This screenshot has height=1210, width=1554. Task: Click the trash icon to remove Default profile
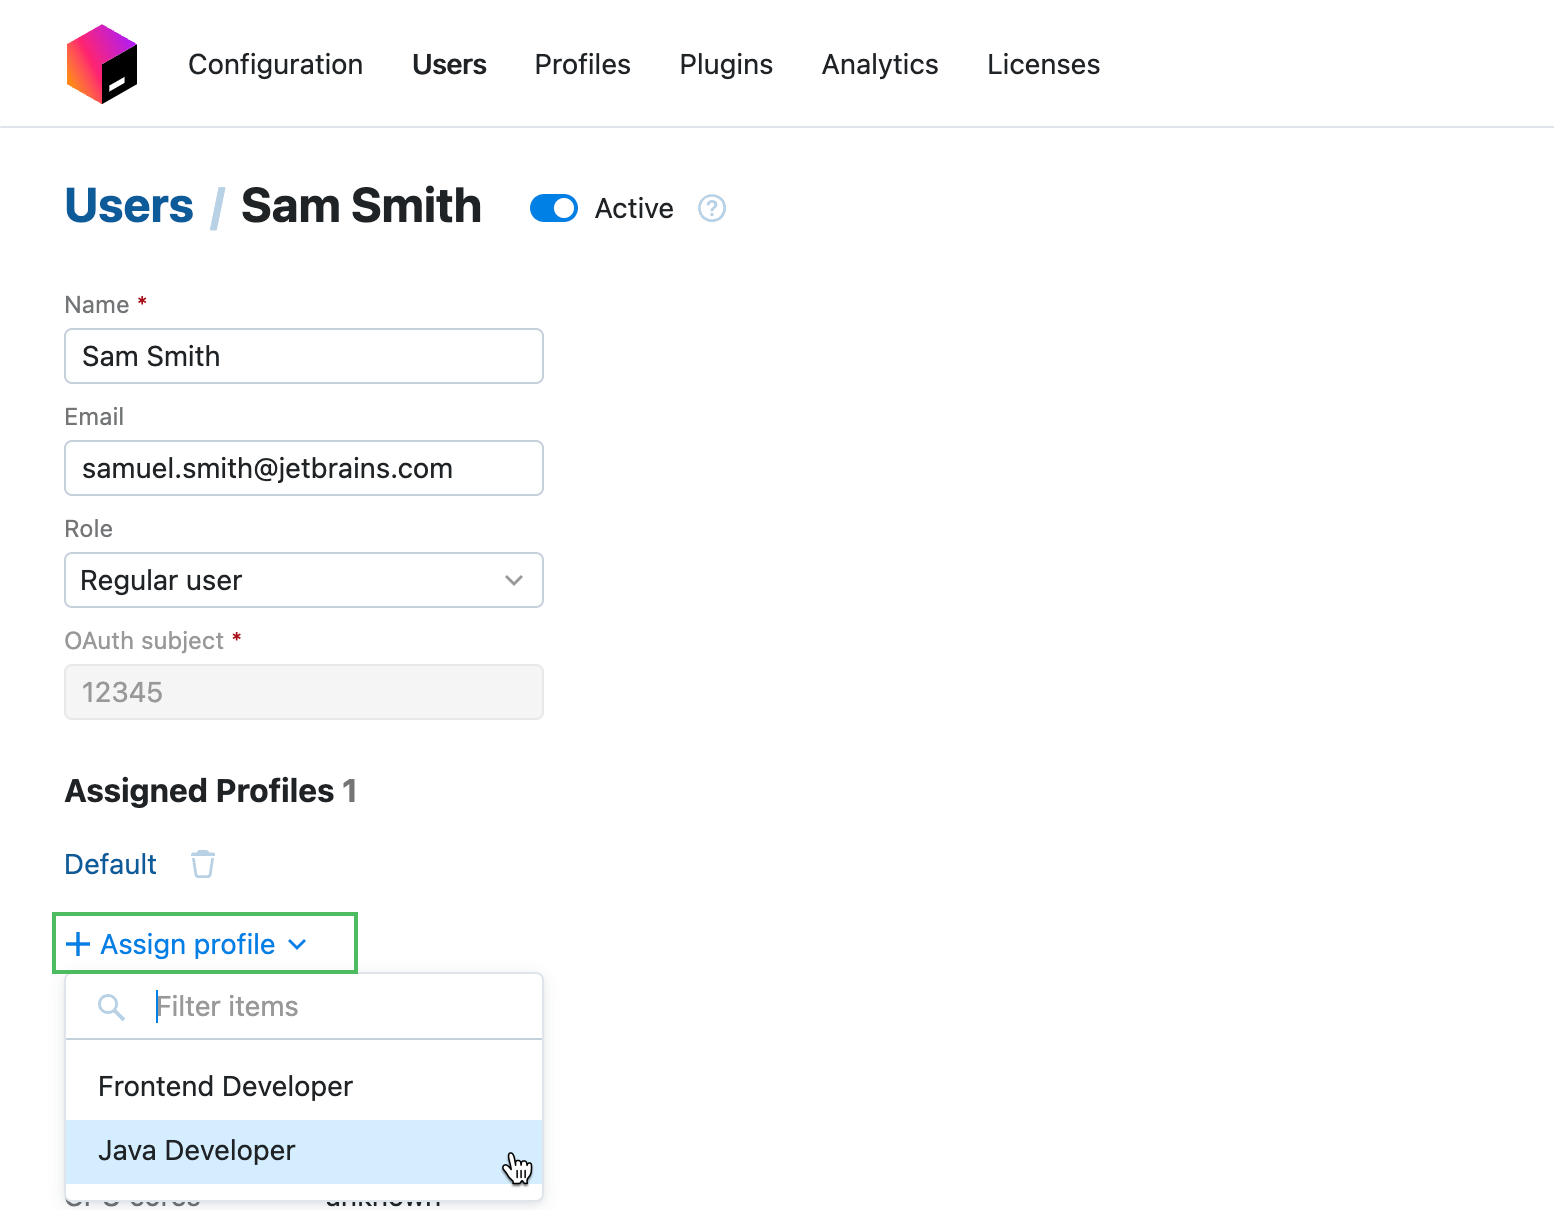coord(203,863)
